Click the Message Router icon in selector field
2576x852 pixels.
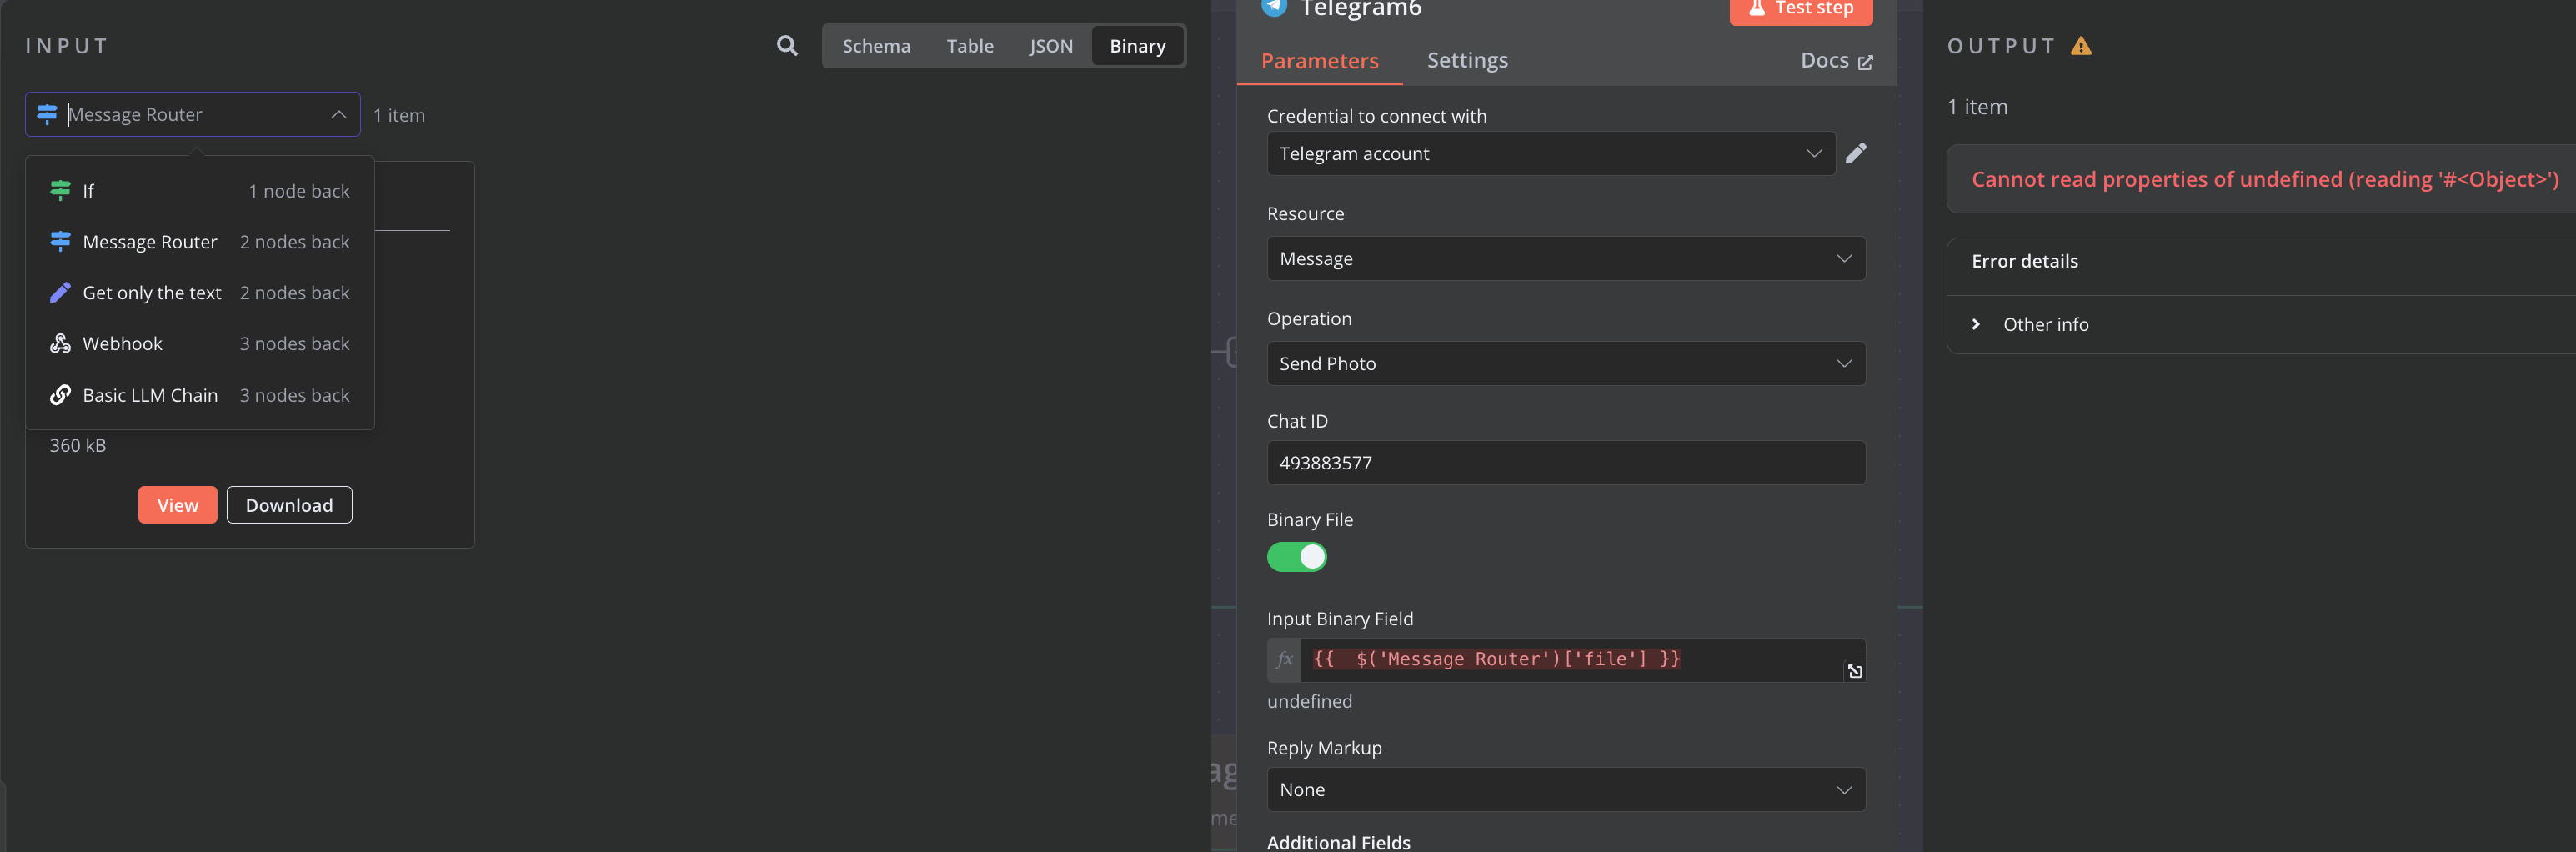pyautogui.click(x=47, y=114)
